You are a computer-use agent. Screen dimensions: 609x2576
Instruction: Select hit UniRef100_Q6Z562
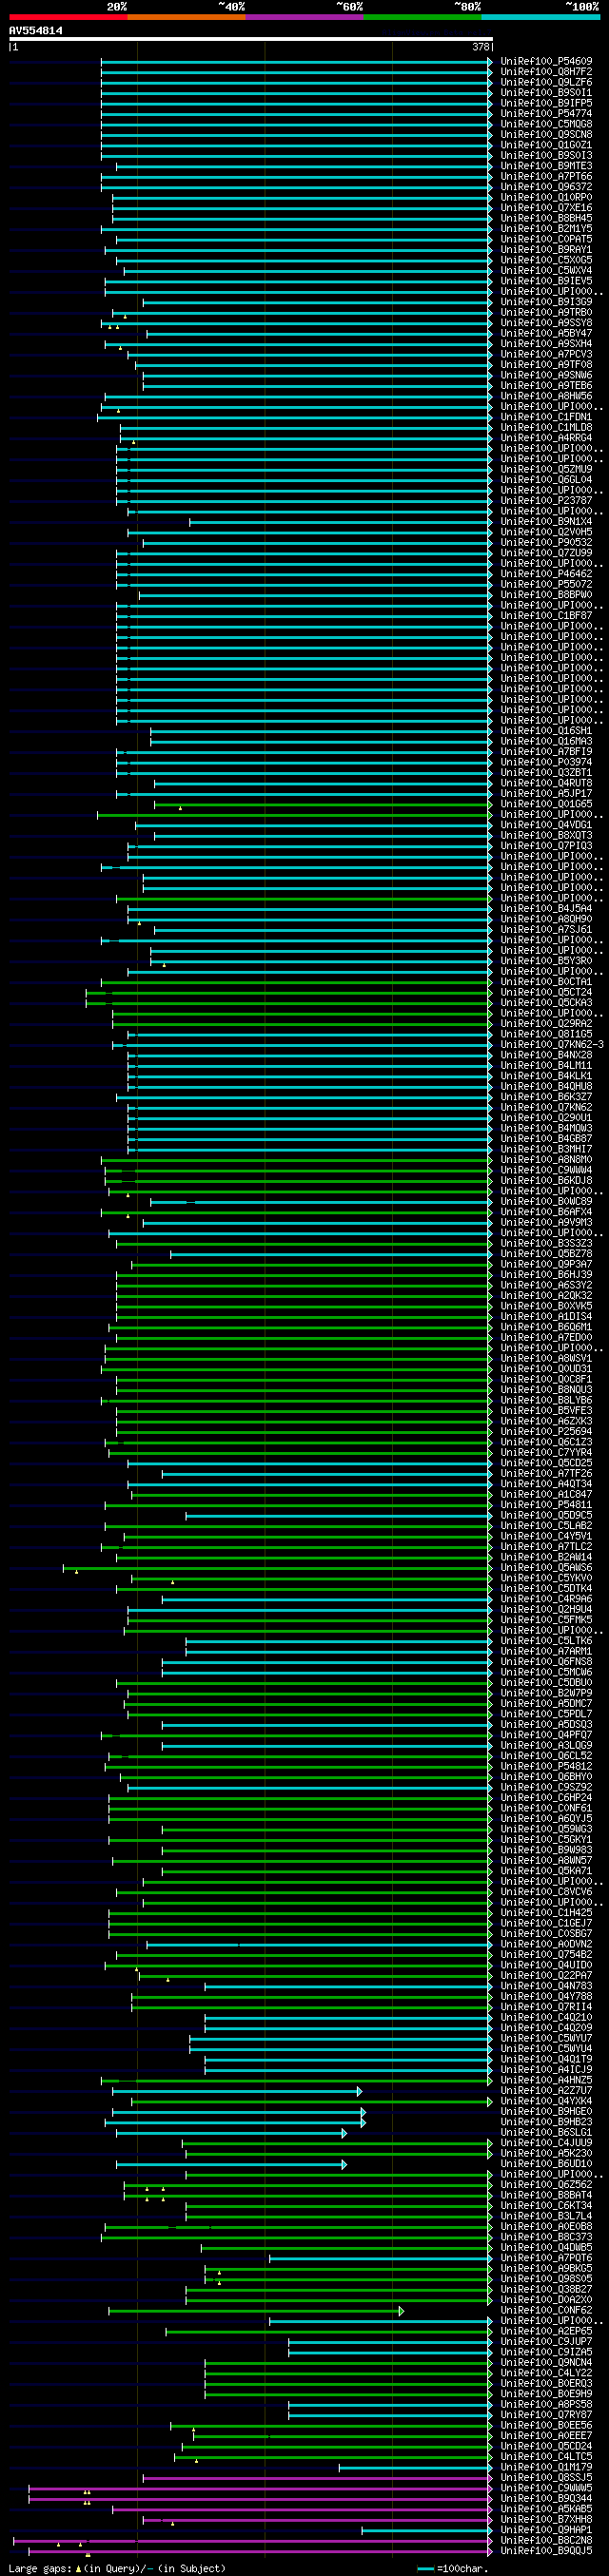[x=546, y=2184]
